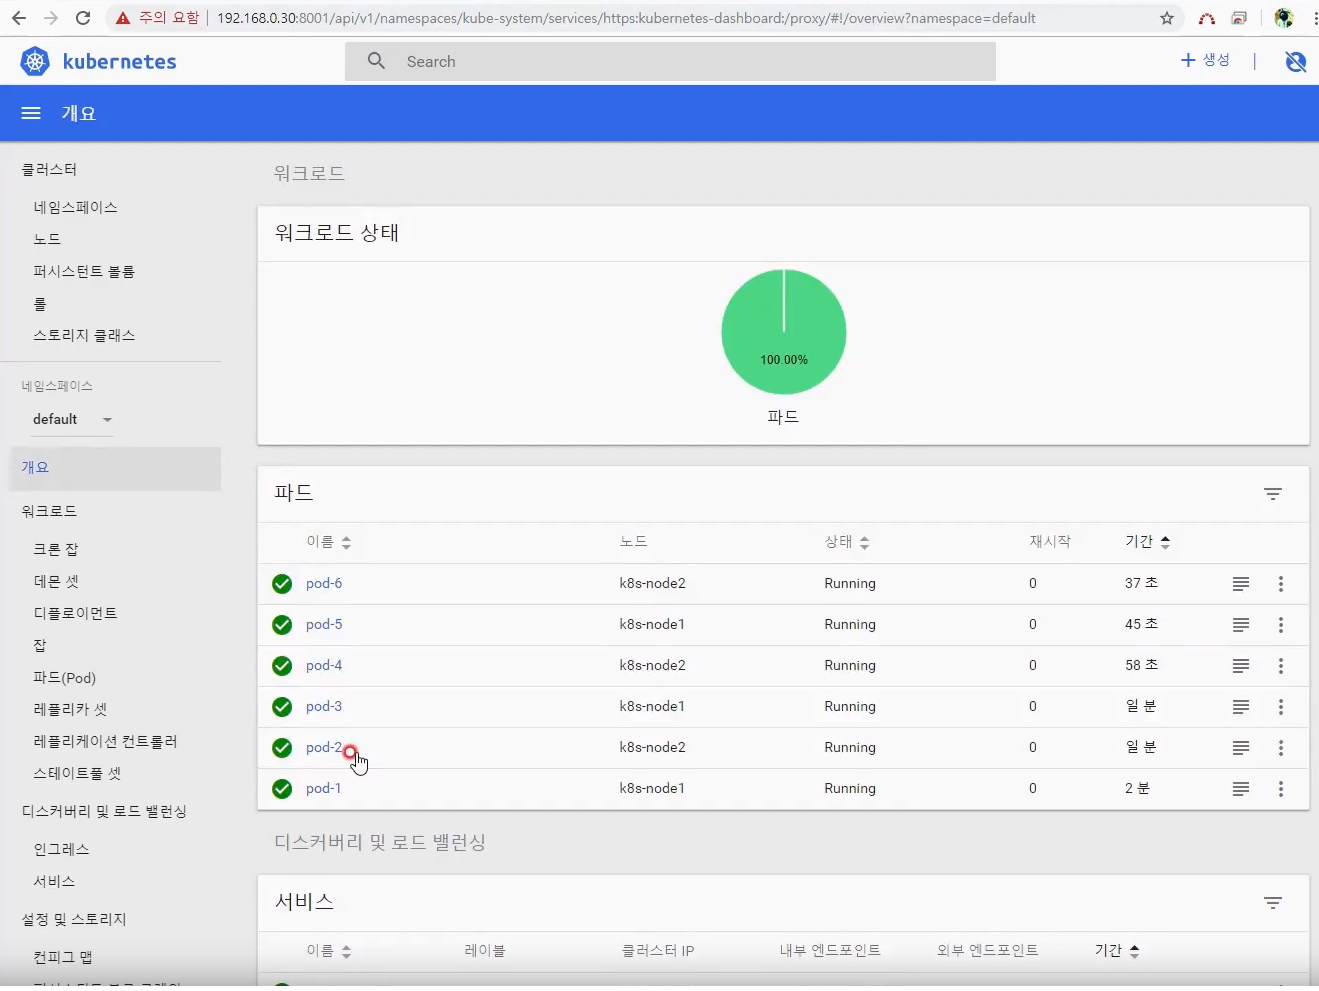Image resolution: width=1319 pixels, height=991 pixels.
Task: View logs icon for pod-3
Action: coord(1240,707)
